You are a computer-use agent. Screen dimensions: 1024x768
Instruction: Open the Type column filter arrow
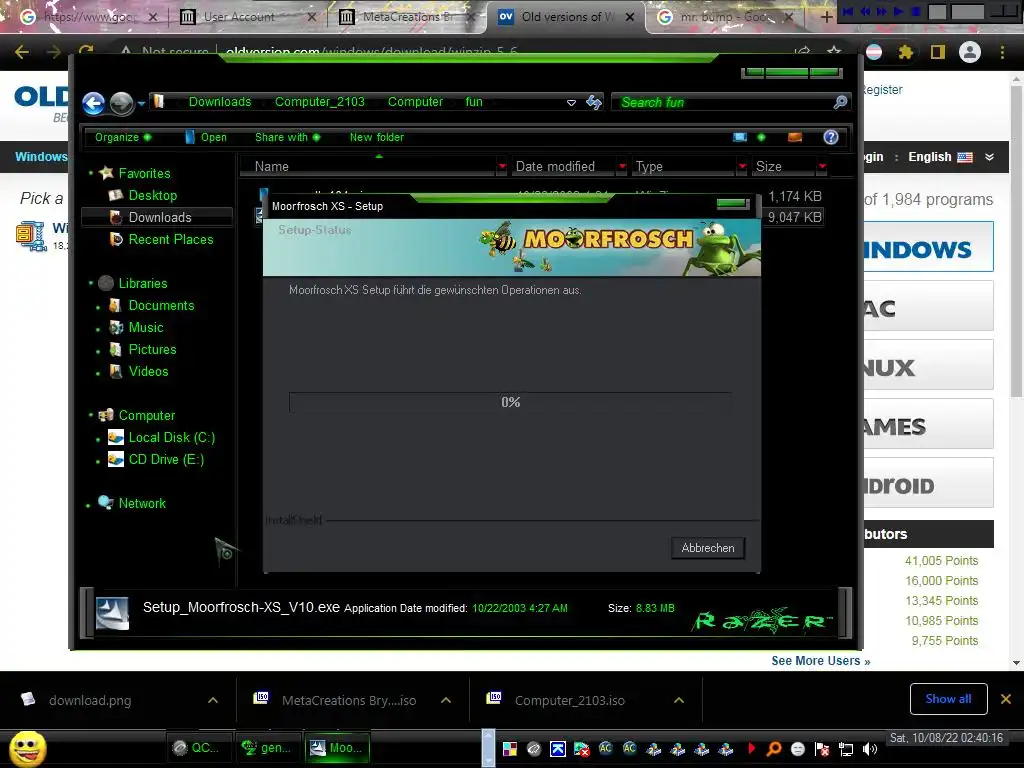pos(742,167)
